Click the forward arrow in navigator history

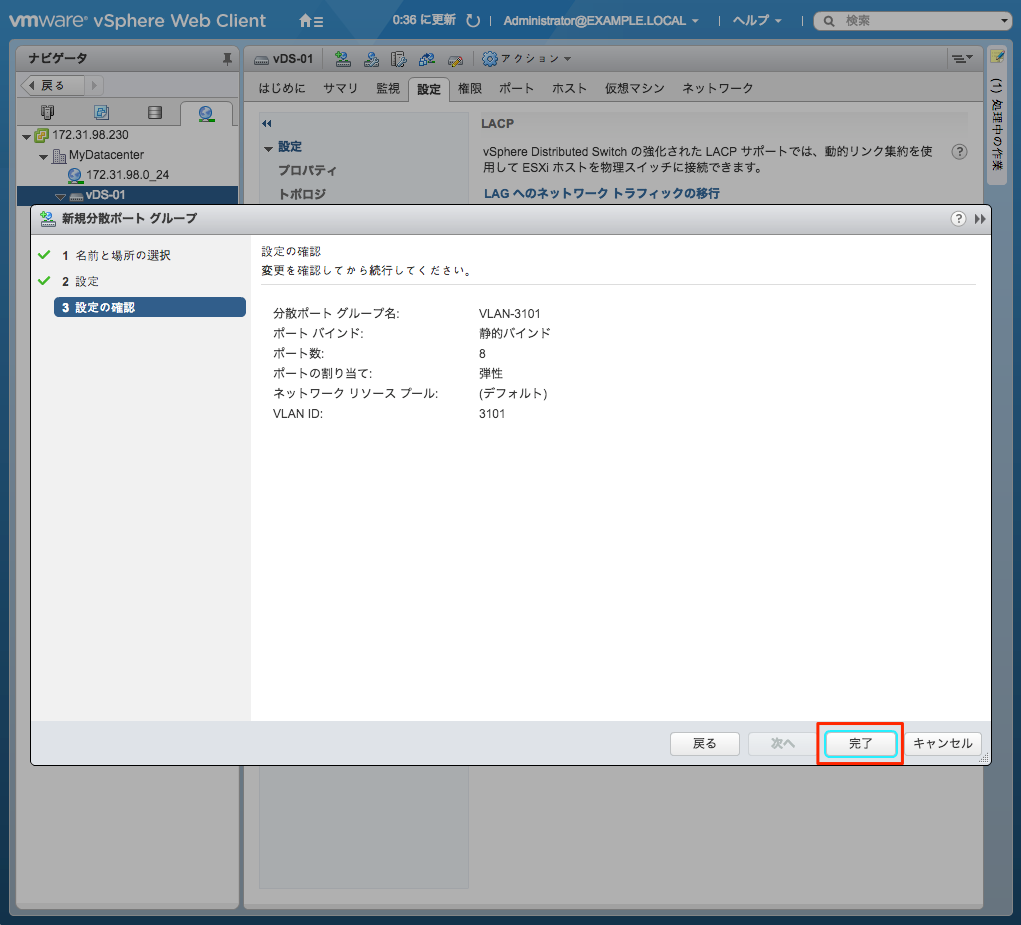point(94,85)
